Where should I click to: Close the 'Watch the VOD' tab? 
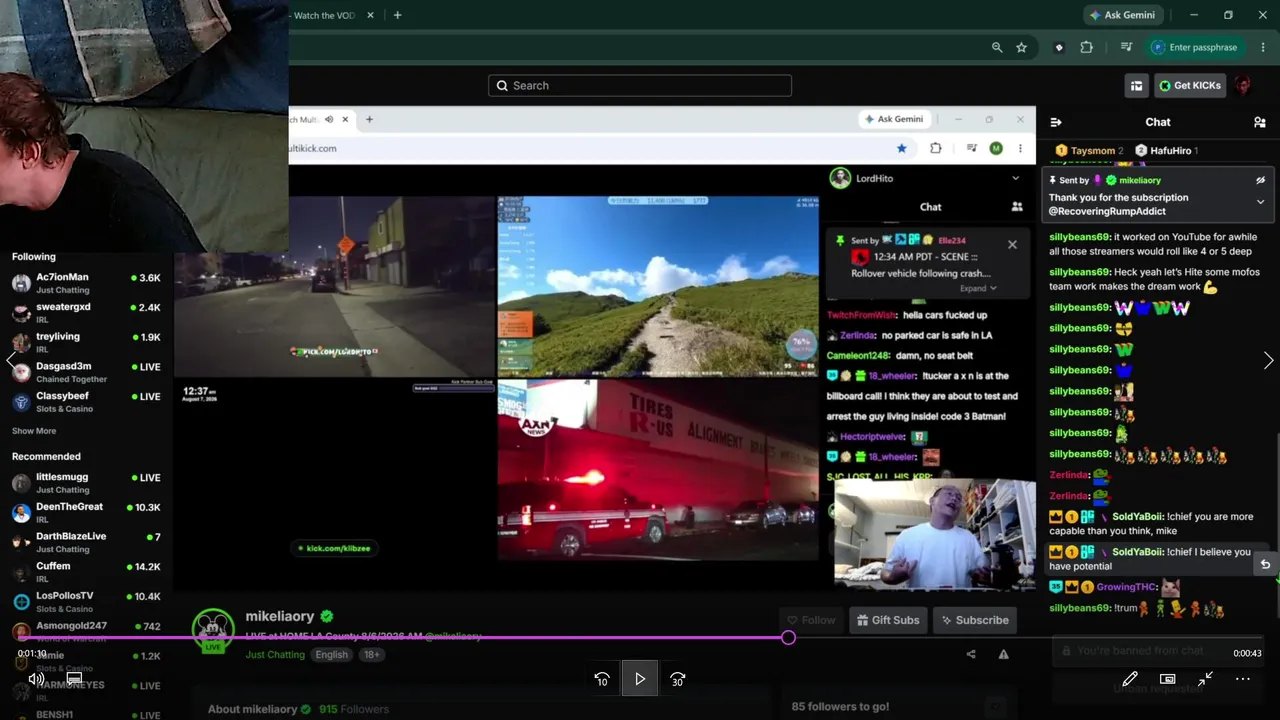(371, 15)
